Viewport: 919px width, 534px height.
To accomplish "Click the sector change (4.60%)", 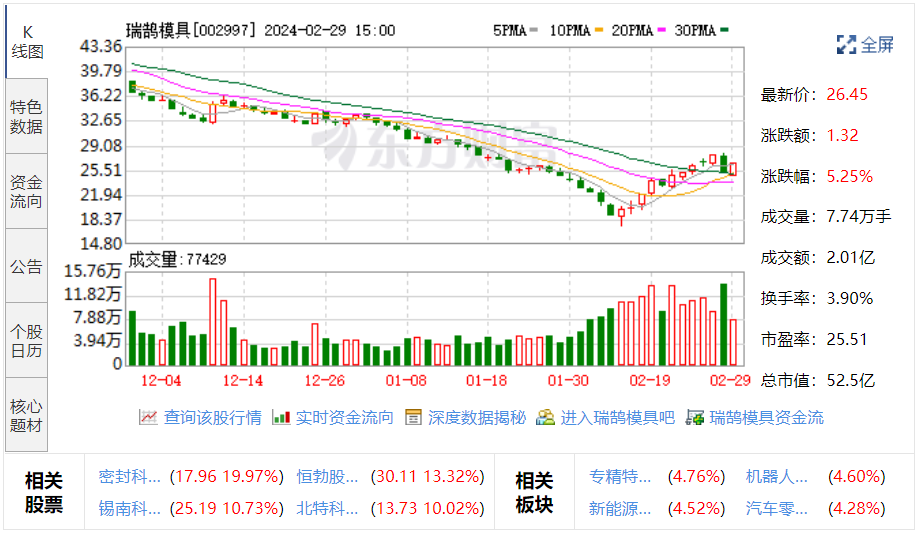I will point(857,477).
